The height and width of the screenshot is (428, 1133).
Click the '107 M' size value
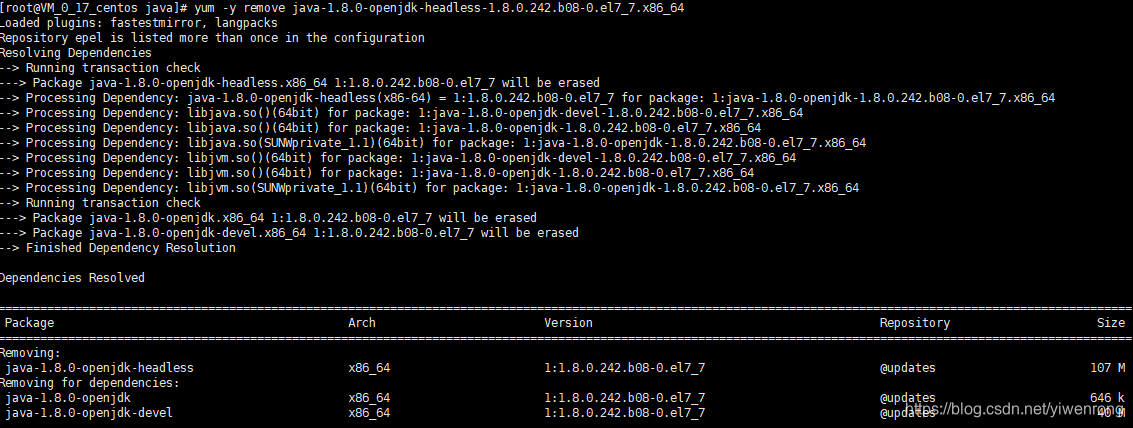click(x=1108, y=368)
